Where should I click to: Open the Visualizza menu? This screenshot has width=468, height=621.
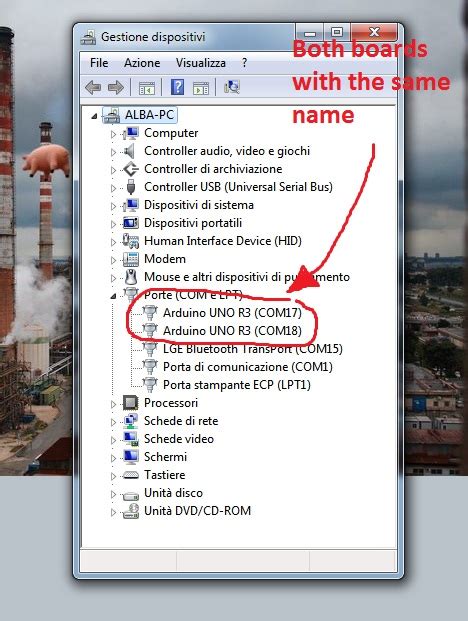pos(201,63)
